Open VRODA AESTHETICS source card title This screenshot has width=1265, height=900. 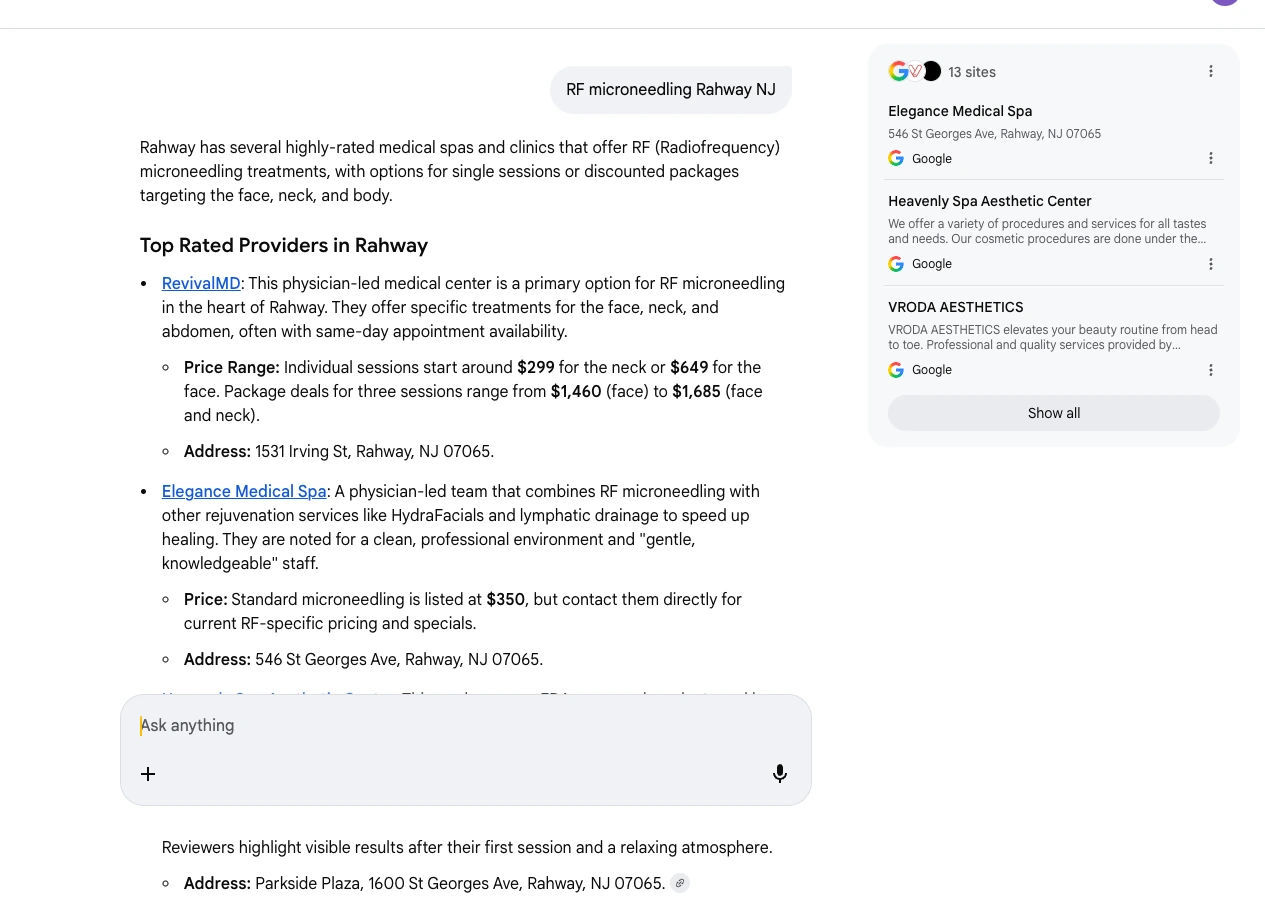click(x=956, y=307)
